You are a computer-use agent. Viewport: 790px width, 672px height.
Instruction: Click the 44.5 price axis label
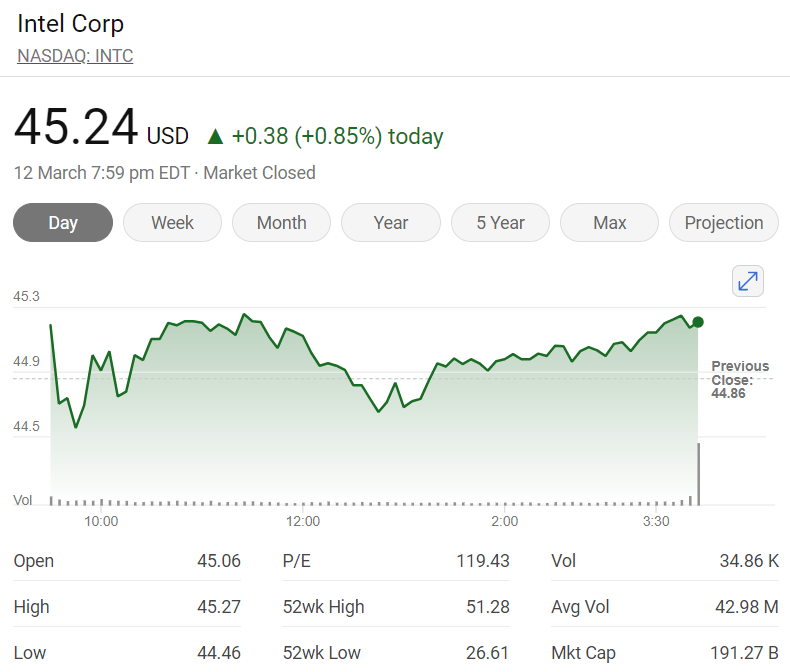26,426
